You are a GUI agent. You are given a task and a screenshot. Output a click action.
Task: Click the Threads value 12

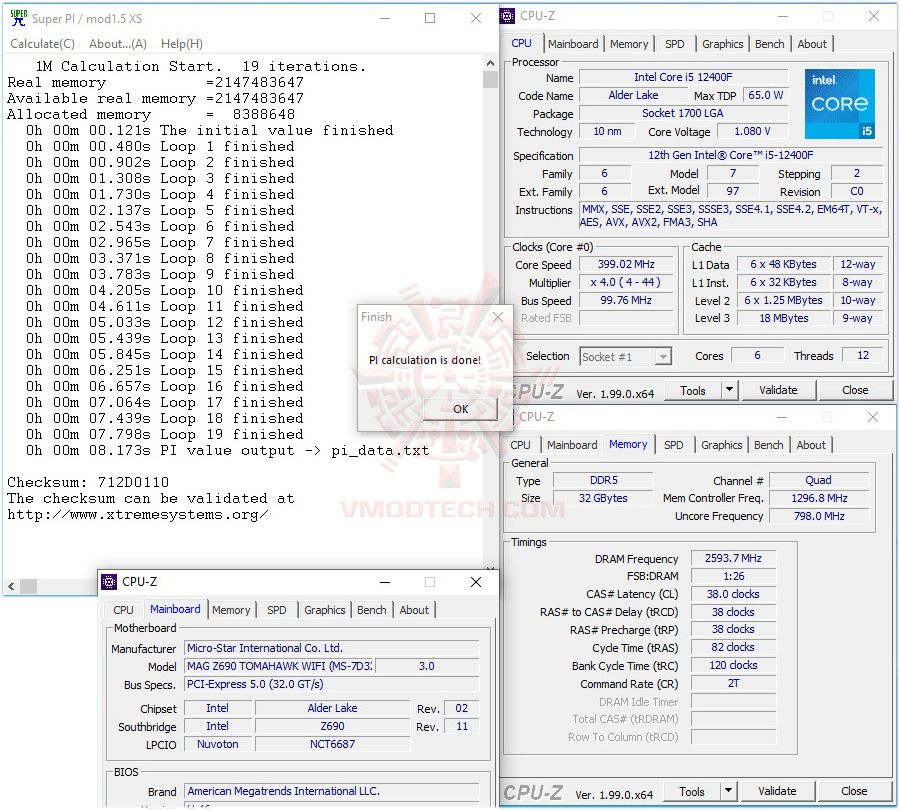[x=863, y=355]
